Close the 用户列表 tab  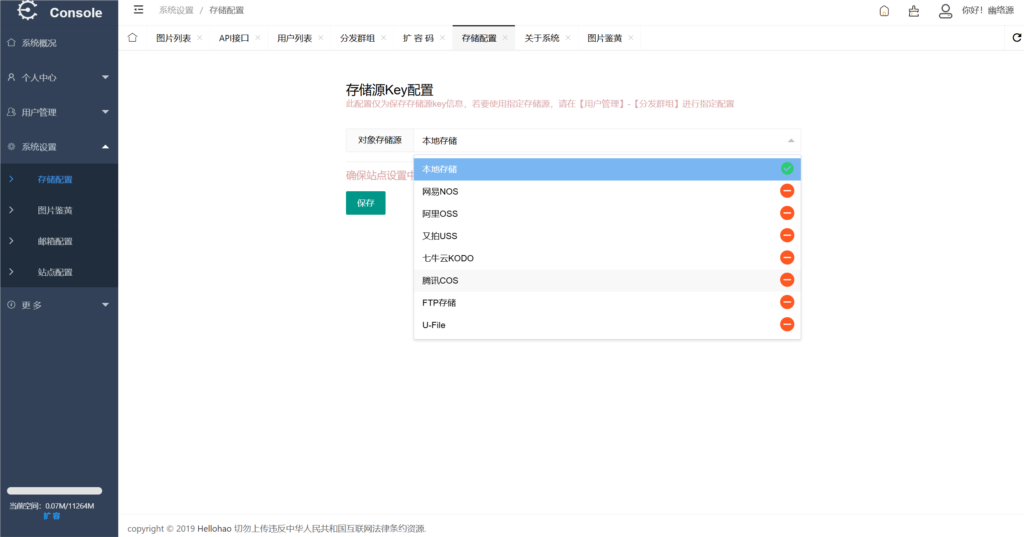click(321, 38)
